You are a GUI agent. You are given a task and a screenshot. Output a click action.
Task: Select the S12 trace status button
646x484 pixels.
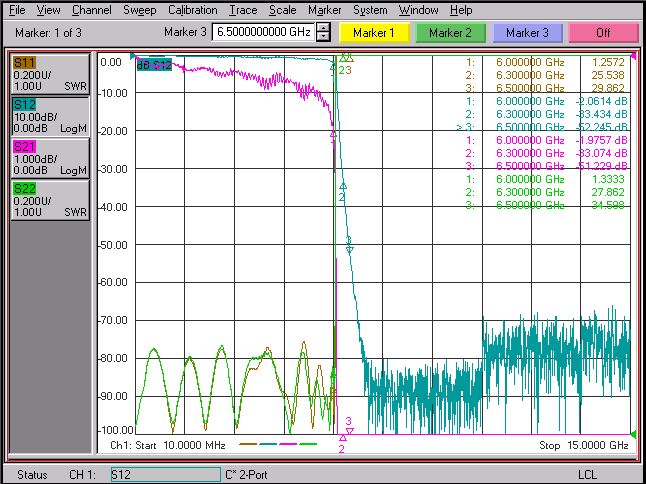50,116
